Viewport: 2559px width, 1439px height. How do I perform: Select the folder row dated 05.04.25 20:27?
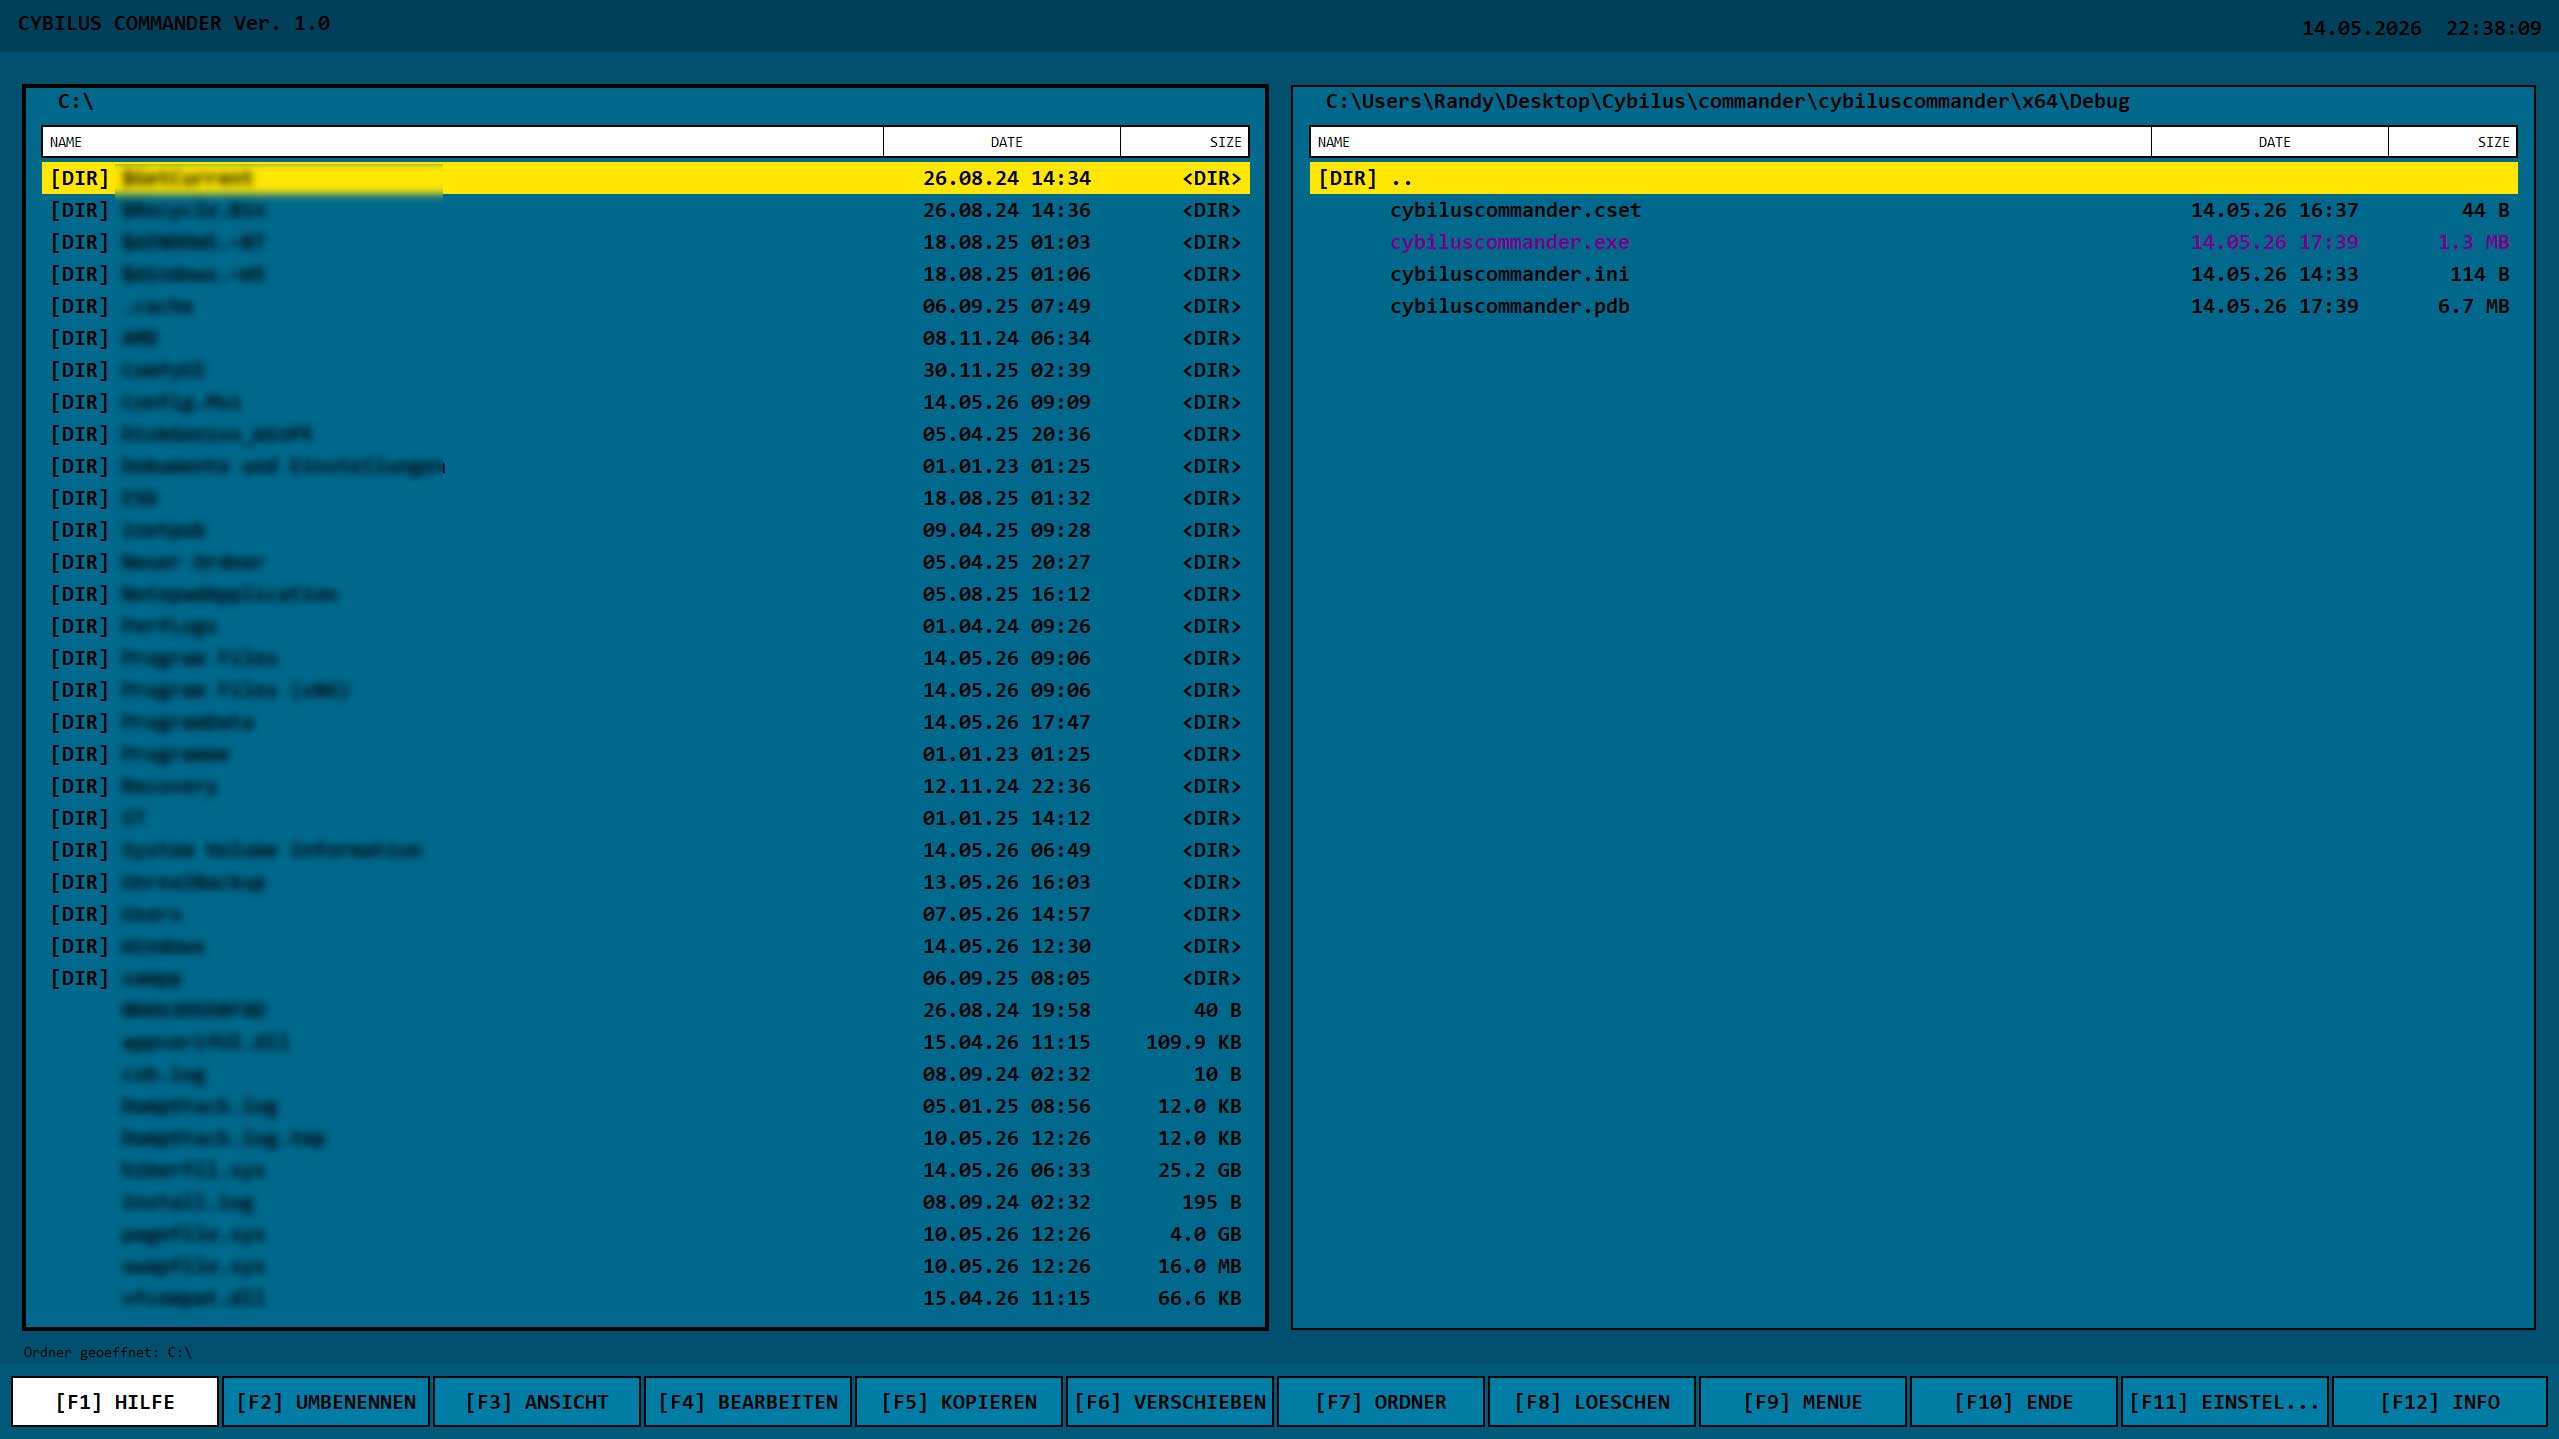point(646,562)
